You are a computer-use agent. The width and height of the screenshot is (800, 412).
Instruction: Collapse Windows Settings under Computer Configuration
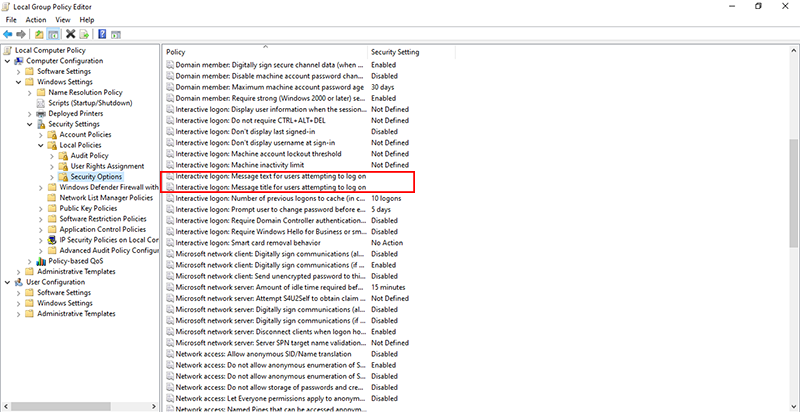click(x=18, y=82)
